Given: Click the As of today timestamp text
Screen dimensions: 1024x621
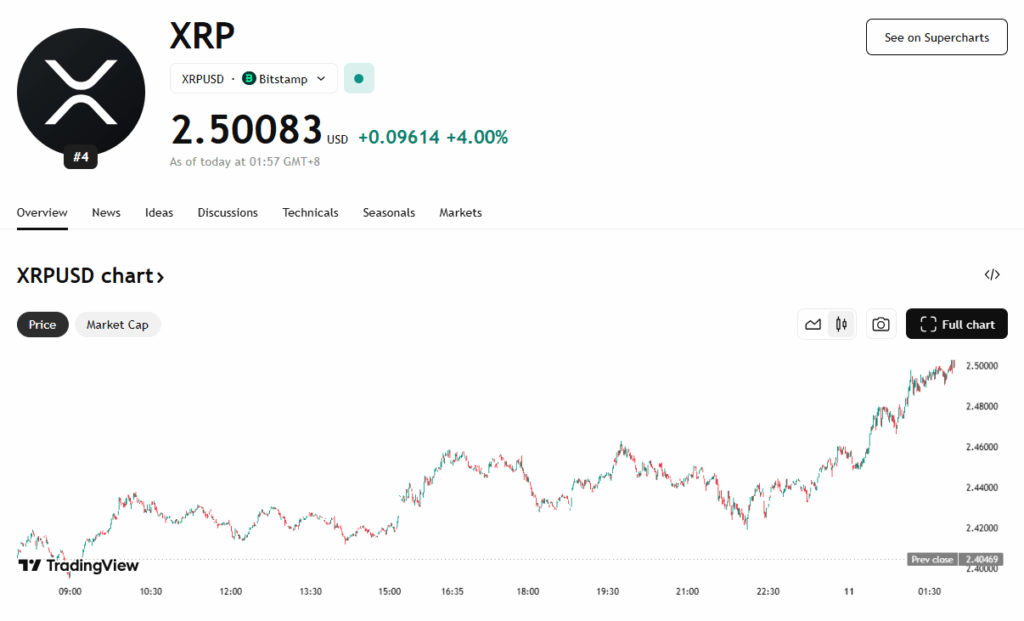Looking at the screenshot, I should click(x=245, y=162).
